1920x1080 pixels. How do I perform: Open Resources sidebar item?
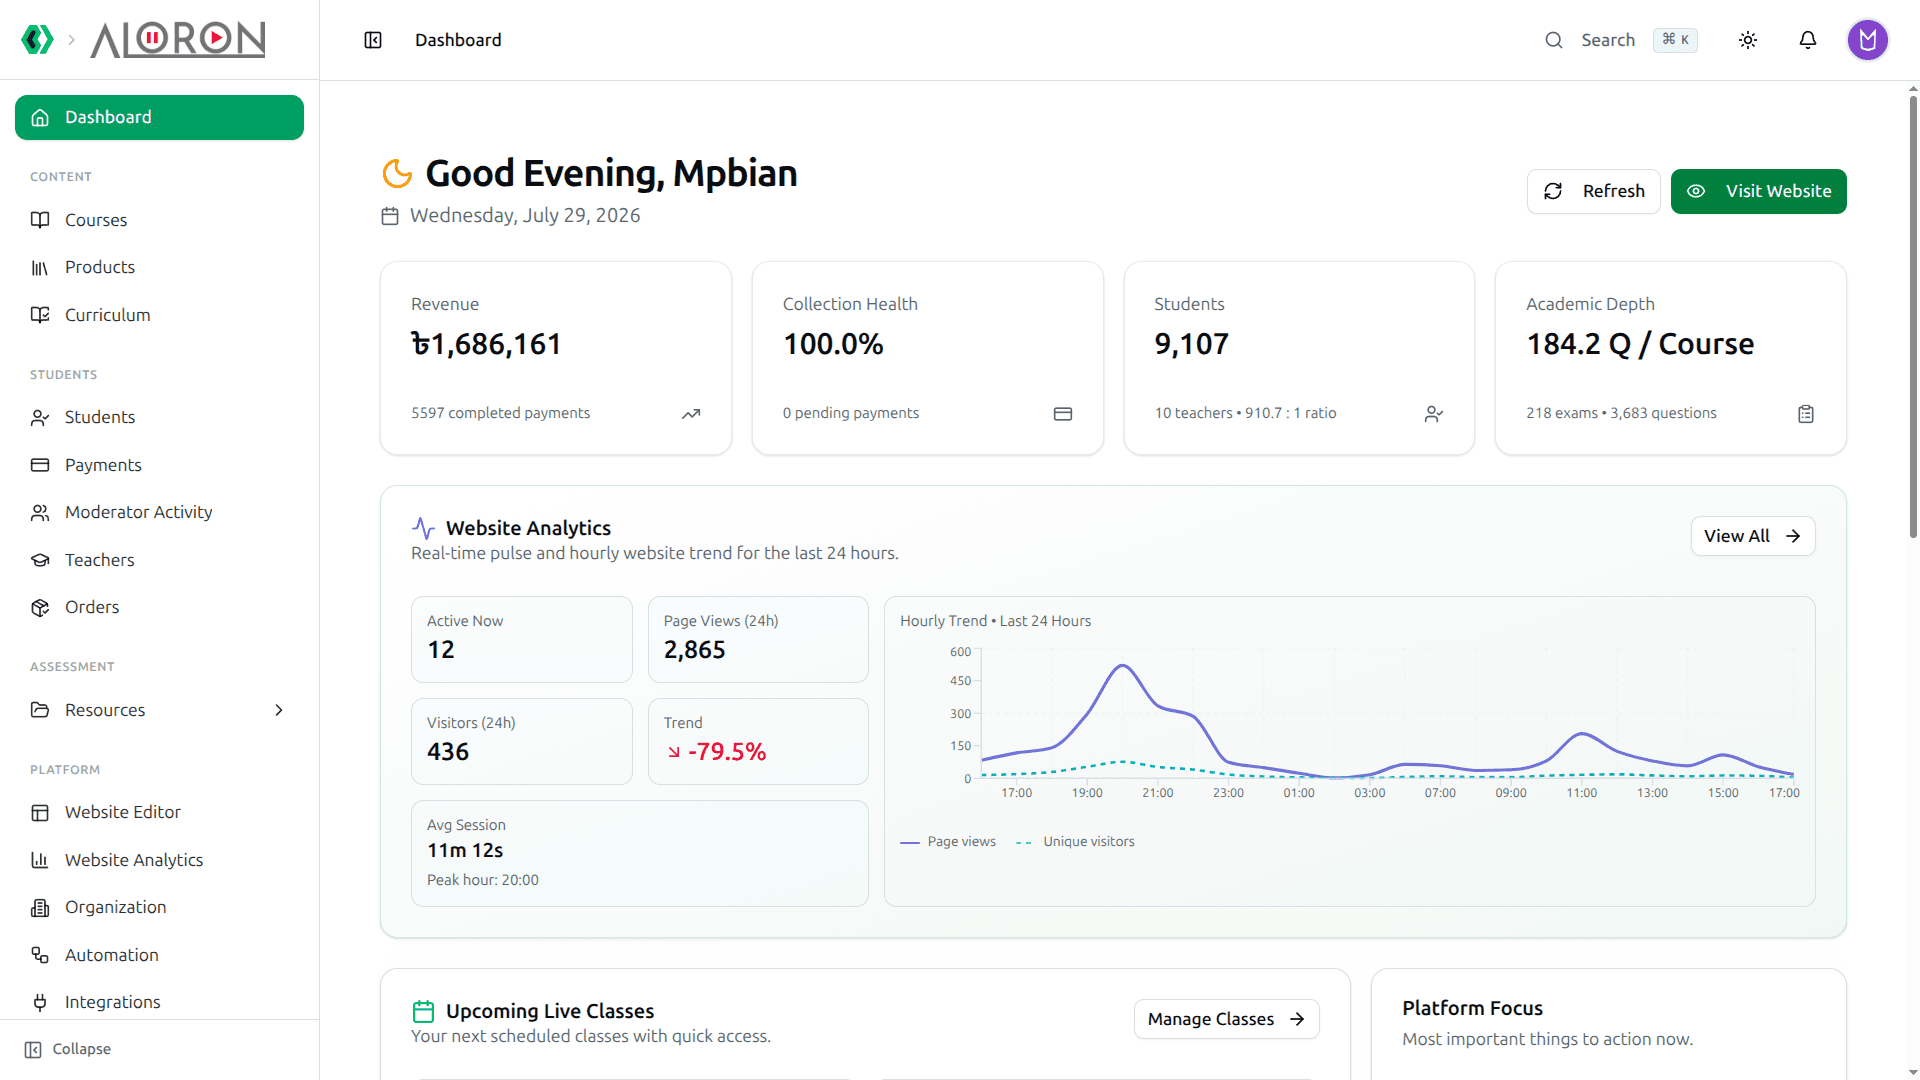point(159,710)
